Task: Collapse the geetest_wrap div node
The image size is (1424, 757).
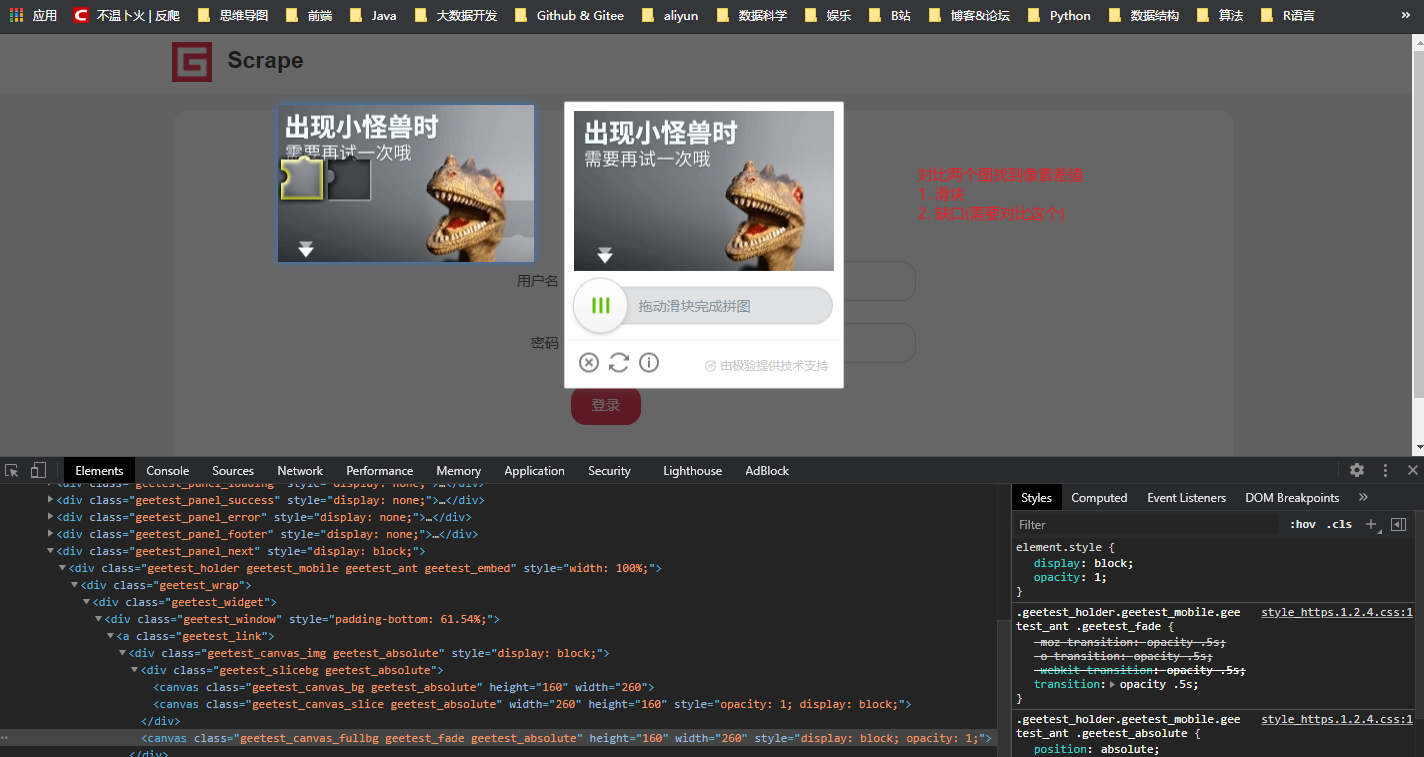Action: [75, 585]
